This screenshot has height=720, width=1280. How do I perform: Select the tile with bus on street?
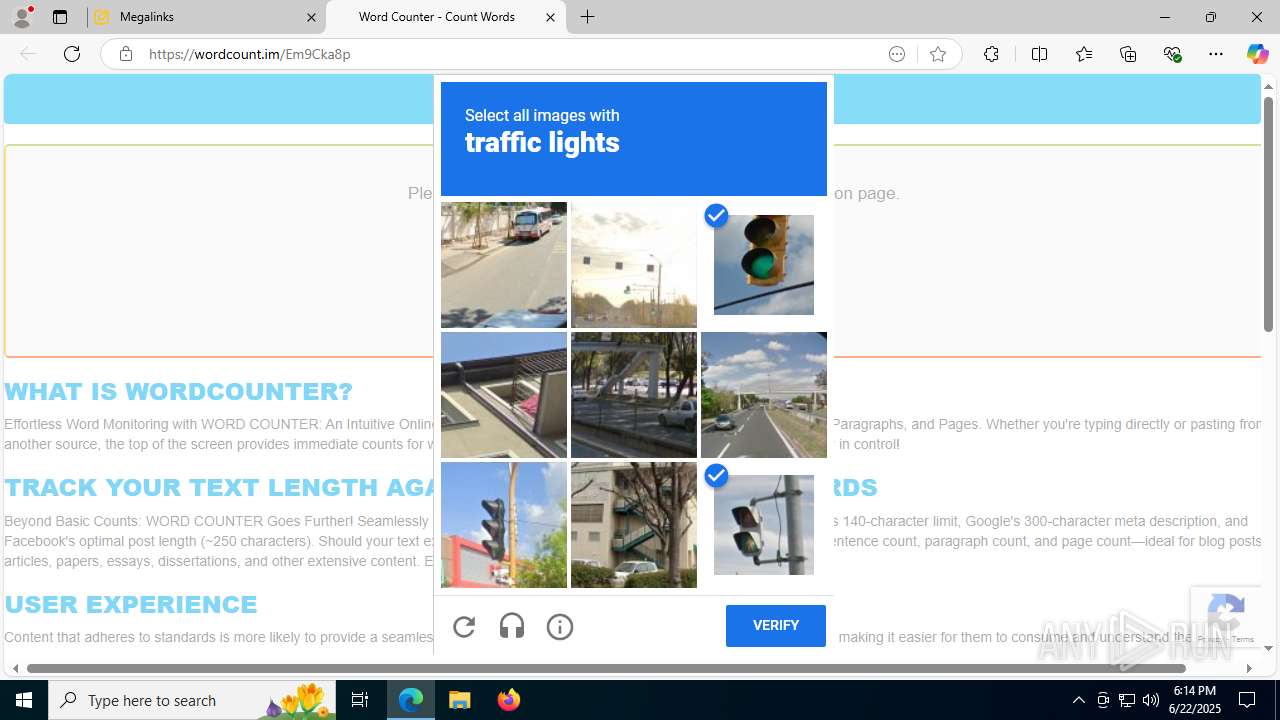504,265
